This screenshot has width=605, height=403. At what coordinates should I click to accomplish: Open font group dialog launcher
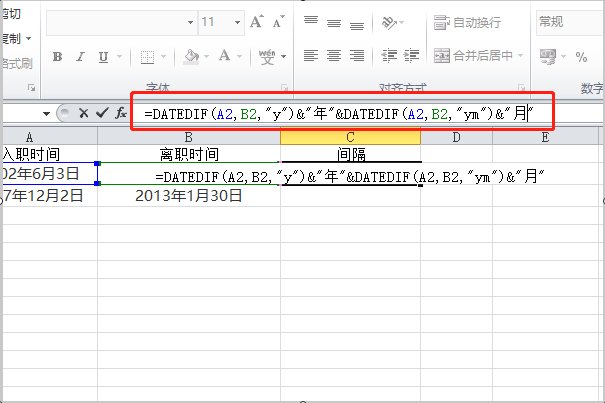pyautogui.click(x=284, y=88)
